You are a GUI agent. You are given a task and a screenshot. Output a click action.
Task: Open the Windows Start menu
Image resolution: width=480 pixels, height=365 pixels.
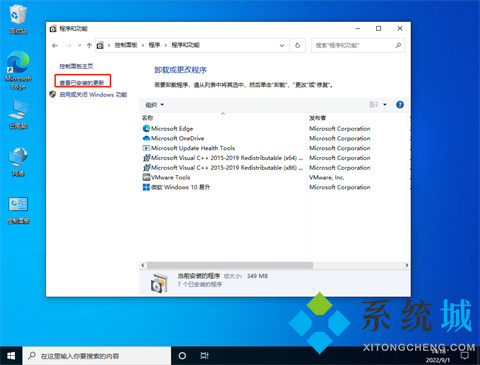pyautogui.click(x=11, y=356)
